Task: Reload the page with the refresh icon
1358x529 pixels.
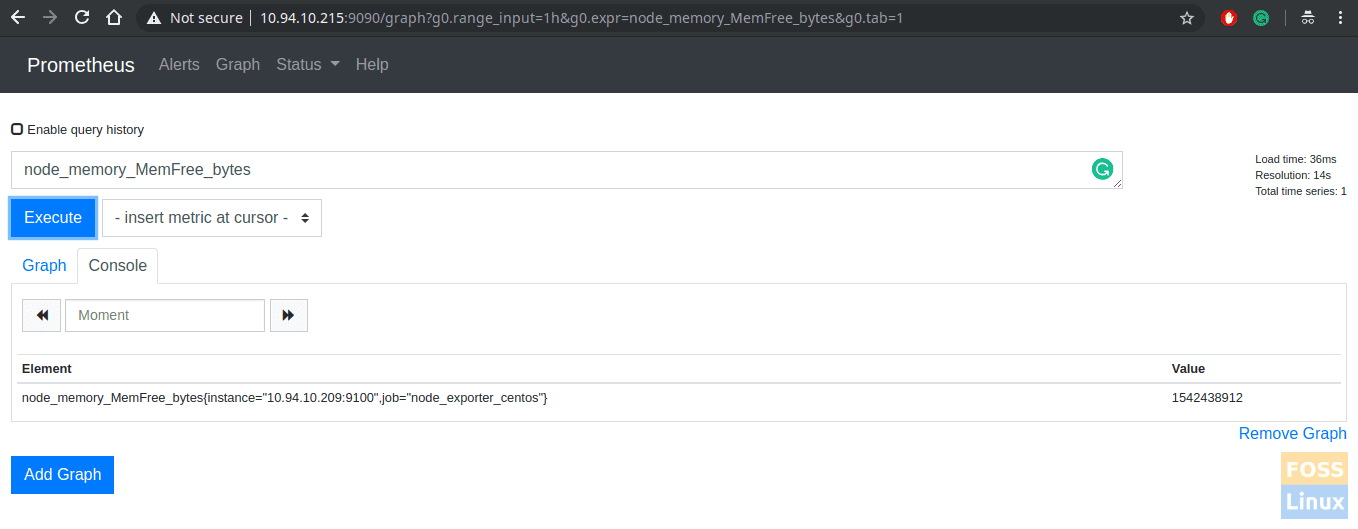Action: (x=82, y=17)
